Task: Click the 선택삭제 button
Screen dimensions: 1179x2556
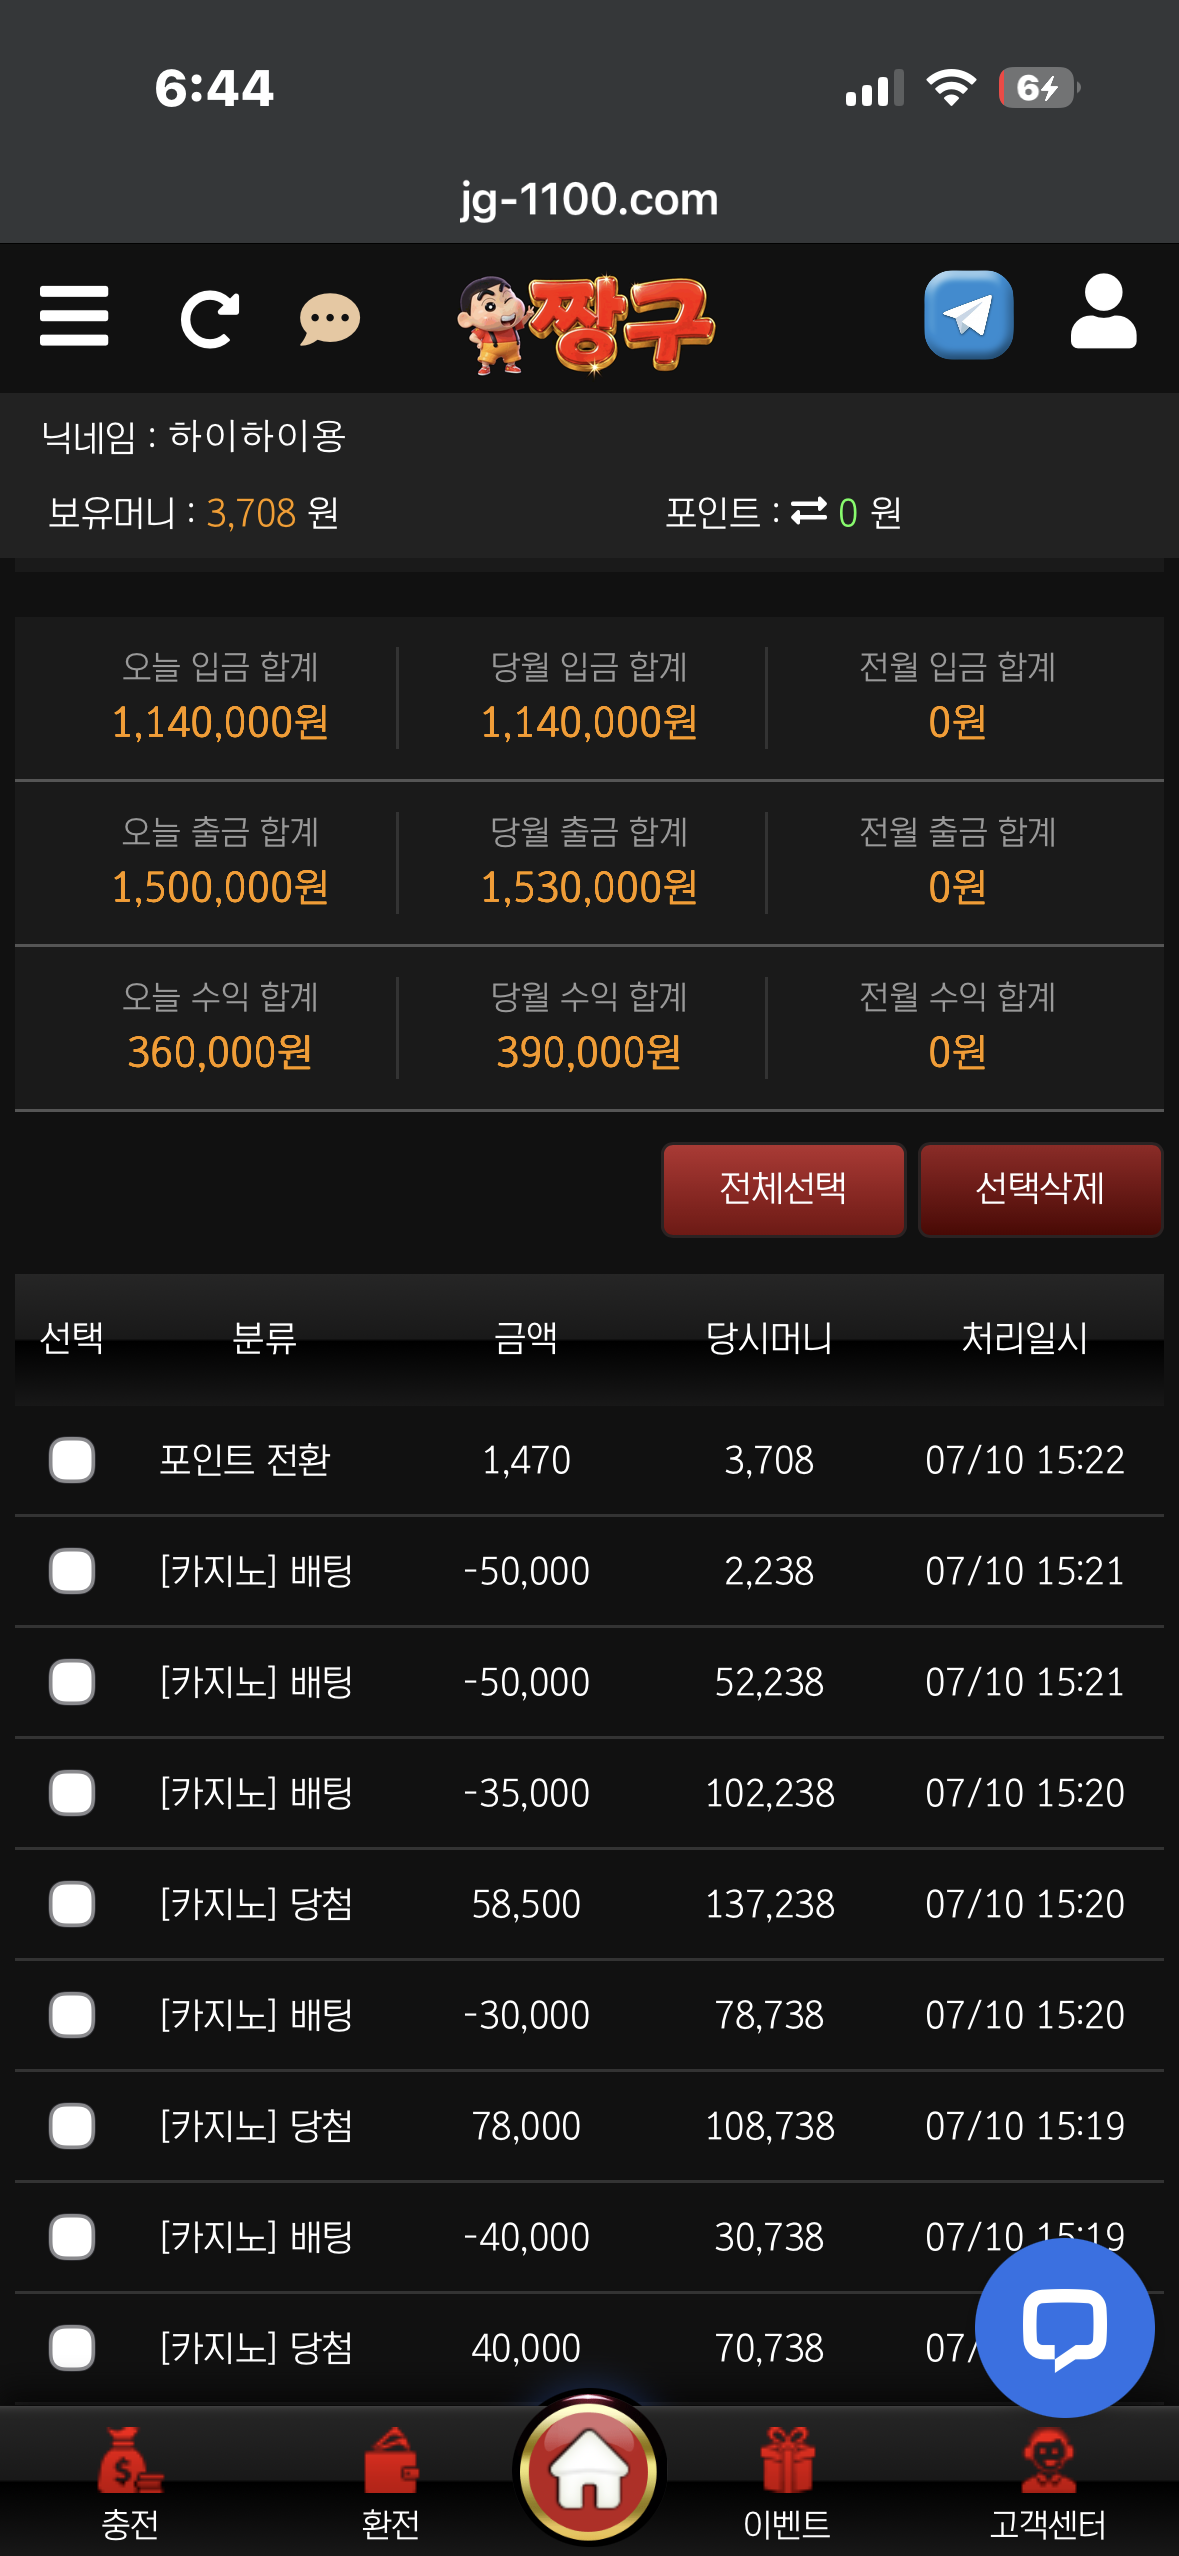Action: tap(1040, 1189)
